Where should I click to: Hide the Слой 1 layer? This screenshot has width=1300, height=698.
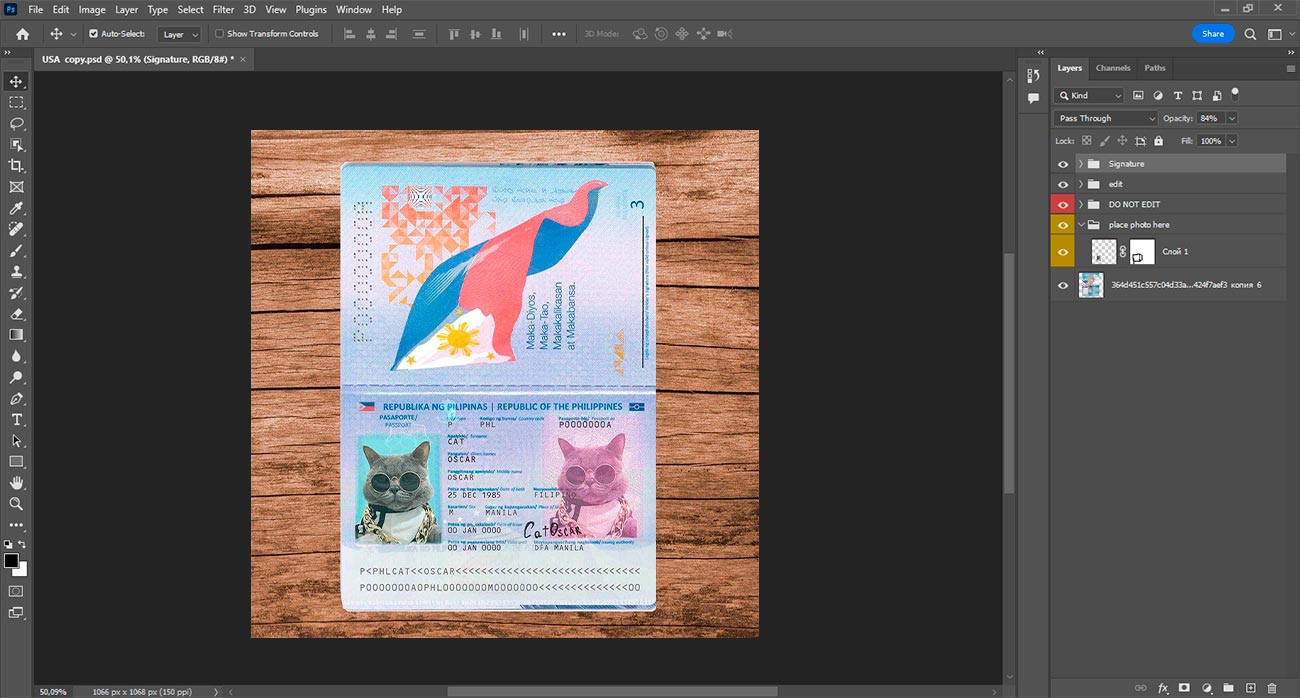(1063, 252)
